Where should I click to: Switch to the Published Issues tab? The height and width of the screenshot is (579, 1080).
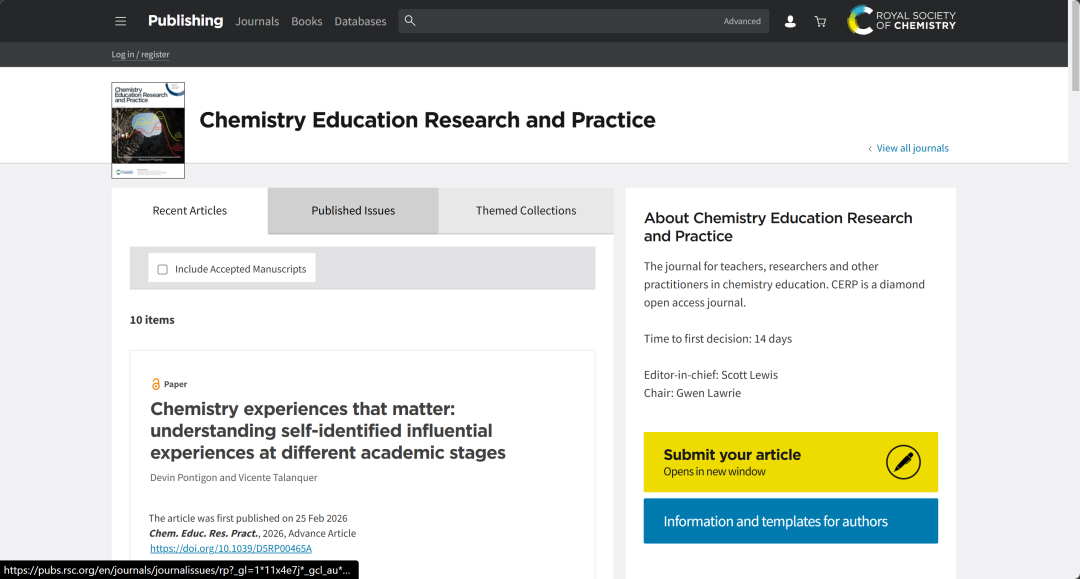pos(353,211)
